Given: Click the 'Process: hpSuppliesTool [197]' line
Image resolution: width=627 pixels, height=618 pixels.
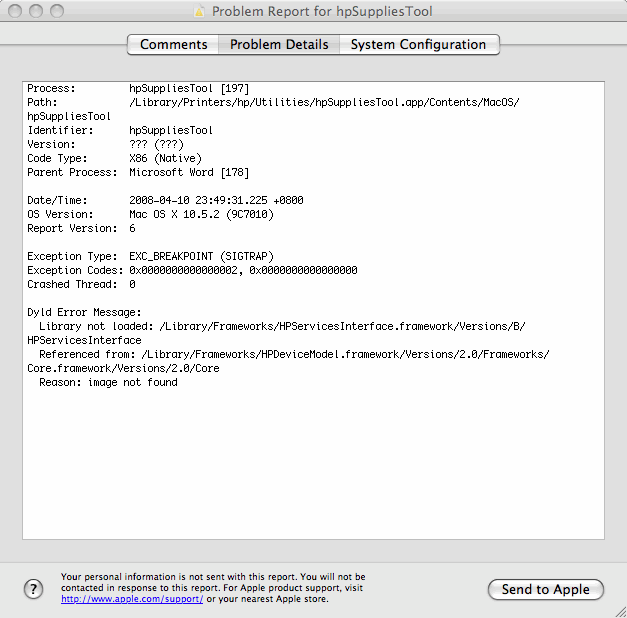Looking at the screenshot, I should click(x=138, y=88).
